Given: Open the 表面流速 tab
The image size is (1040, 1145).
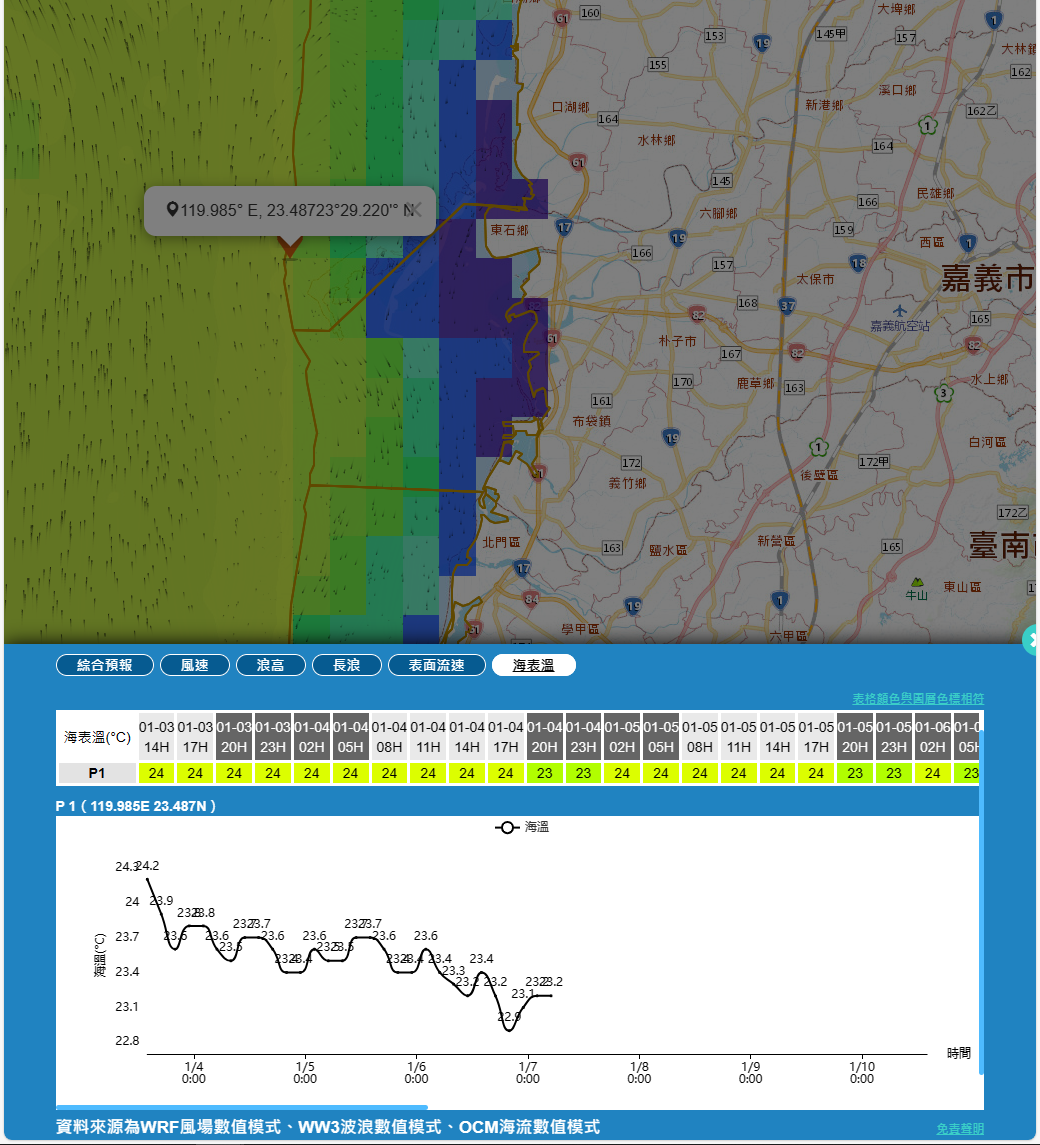Looking at the screenshot, I should (437, 665).
